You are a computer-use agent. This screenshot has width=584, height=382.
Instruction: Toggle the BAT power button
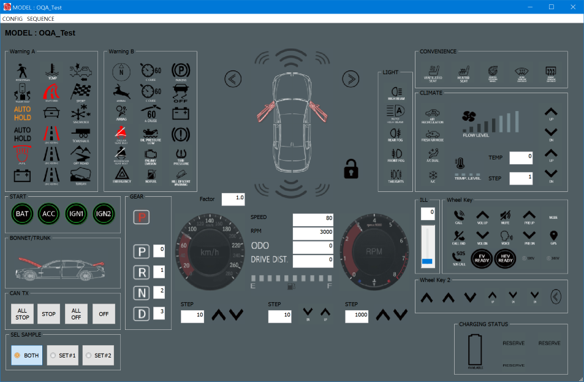[x=22, y=214]
